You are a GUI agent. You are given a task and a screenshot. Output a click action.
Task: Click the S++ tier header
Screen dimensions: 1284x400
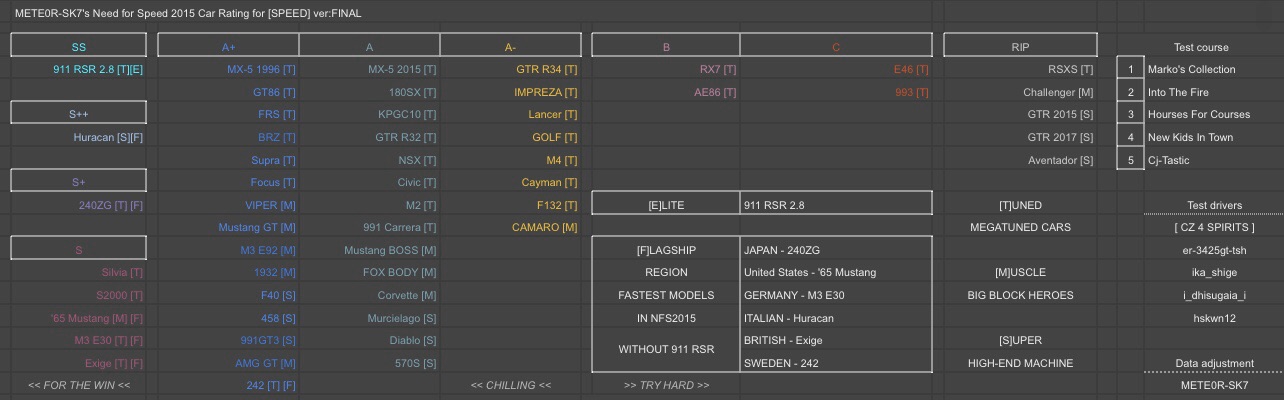tap(79, 114)
